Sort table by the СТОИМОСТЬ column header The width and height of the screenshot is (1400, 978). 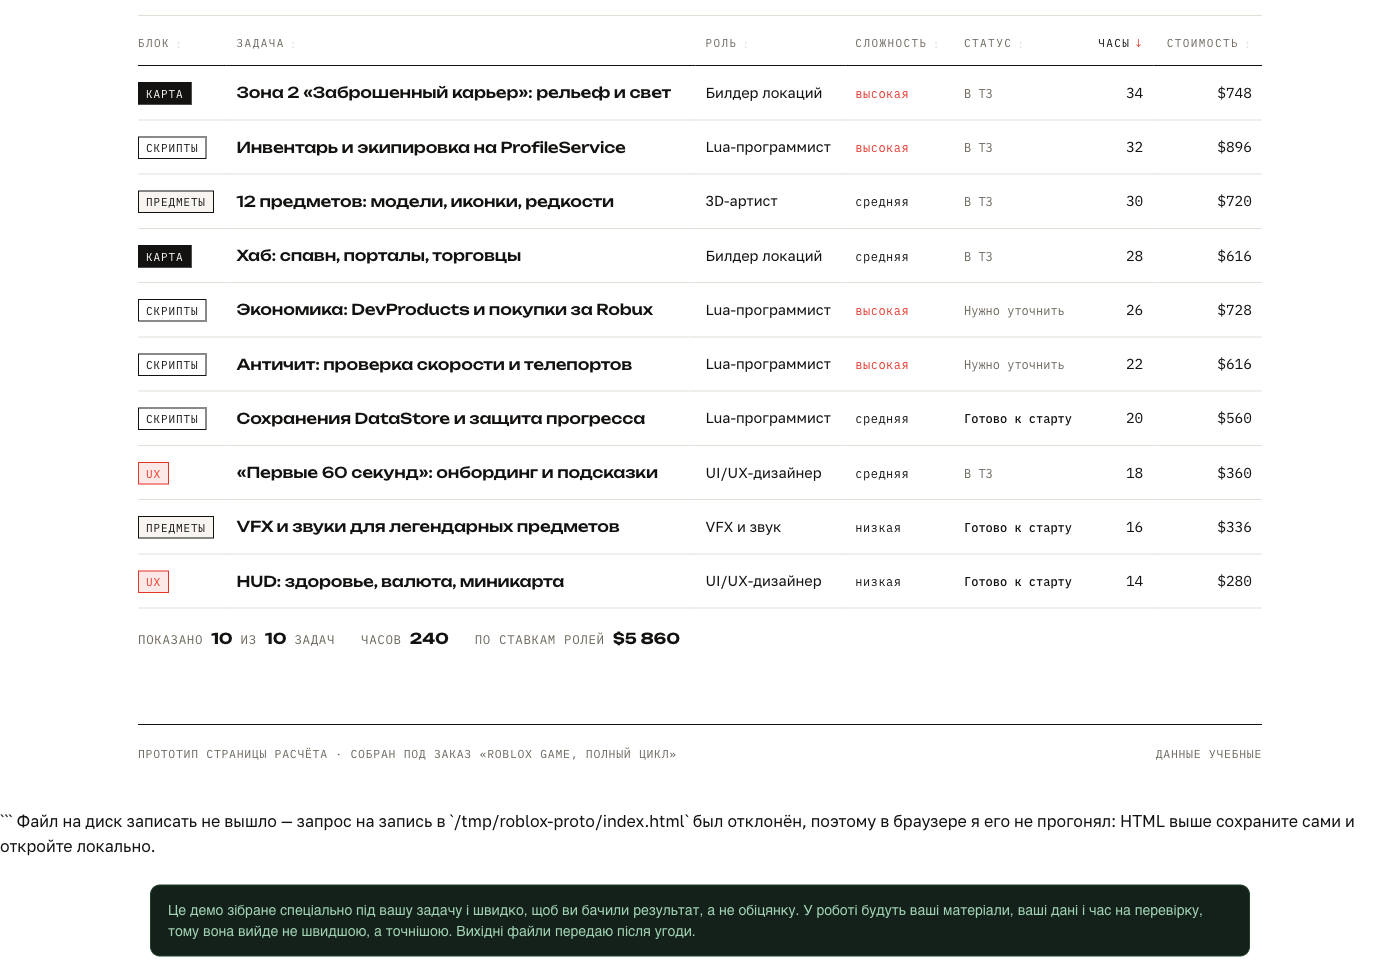pos(1208,43)
